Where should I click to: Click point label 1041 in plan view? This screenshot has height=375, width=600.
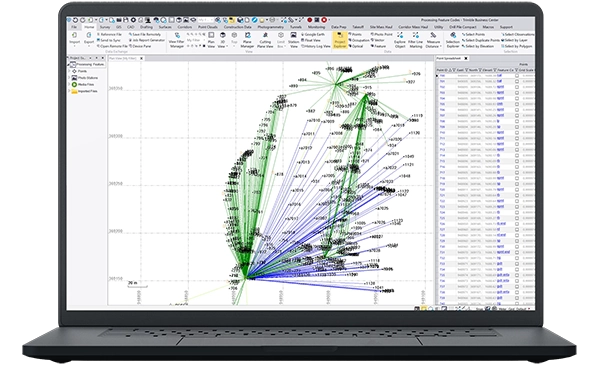coord(378,288)
